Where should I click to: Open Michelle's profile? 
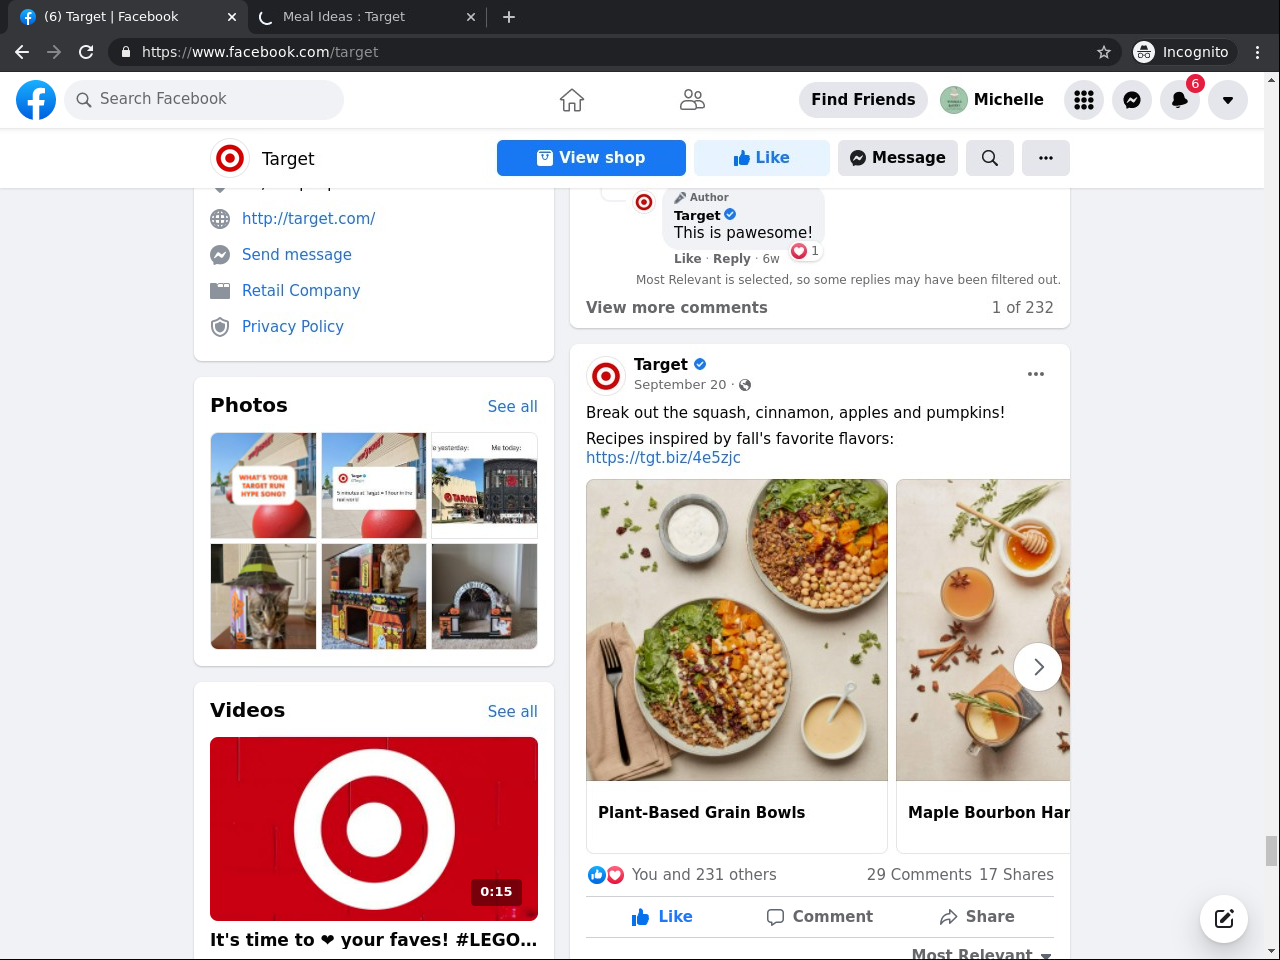click(x=992, y=100)
